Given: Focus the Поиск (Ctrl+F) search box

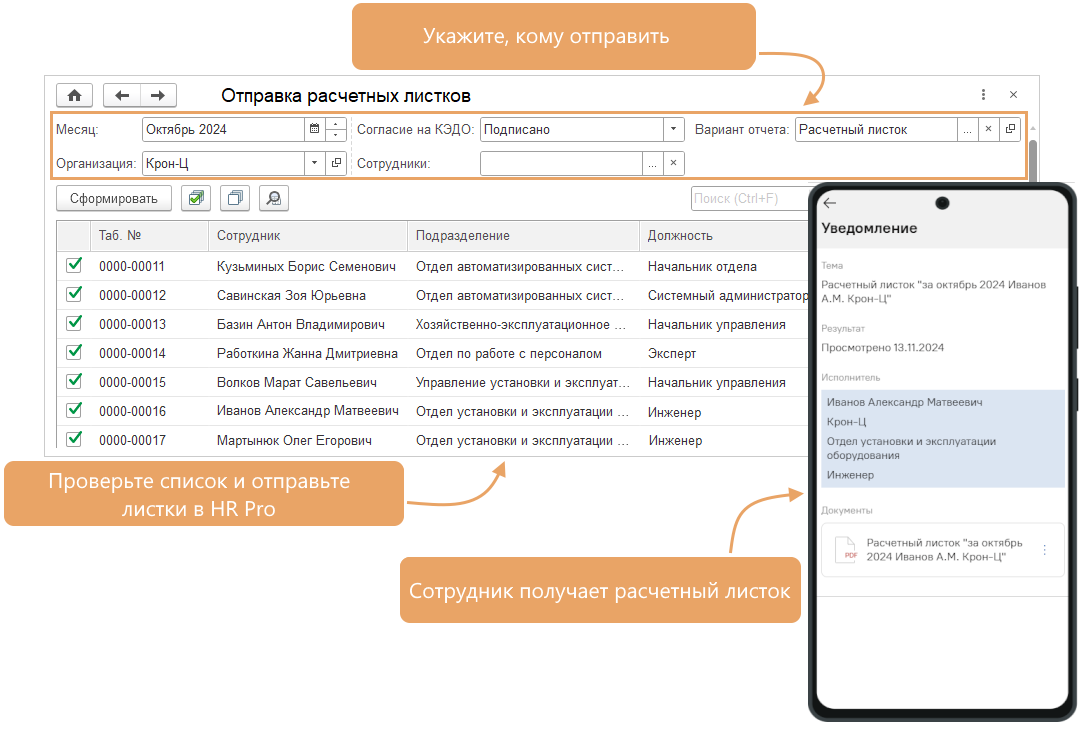Looking at the screenshot, I should 751,199.
